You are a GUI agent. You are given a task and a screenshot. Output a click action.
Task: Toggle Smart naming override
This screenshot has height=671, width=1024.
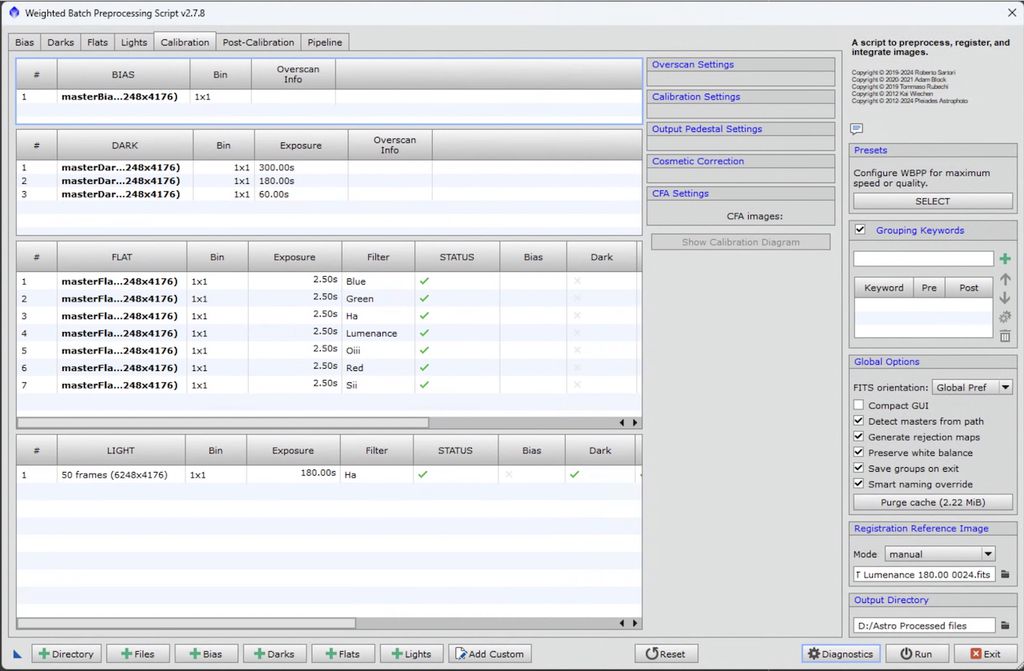pyautogui.click(x=859, y=483)
